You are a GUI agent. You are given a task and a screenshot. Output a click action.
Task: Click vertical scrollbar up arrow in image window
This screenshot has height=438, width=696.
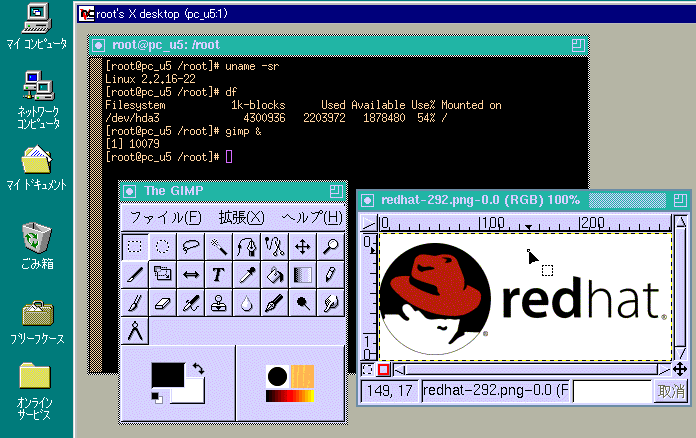[680, 221]
